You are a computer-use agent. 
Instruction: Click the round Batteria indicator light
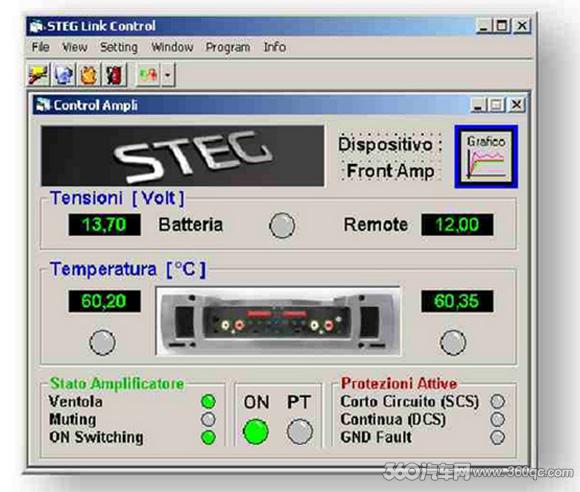click(282, 225)
